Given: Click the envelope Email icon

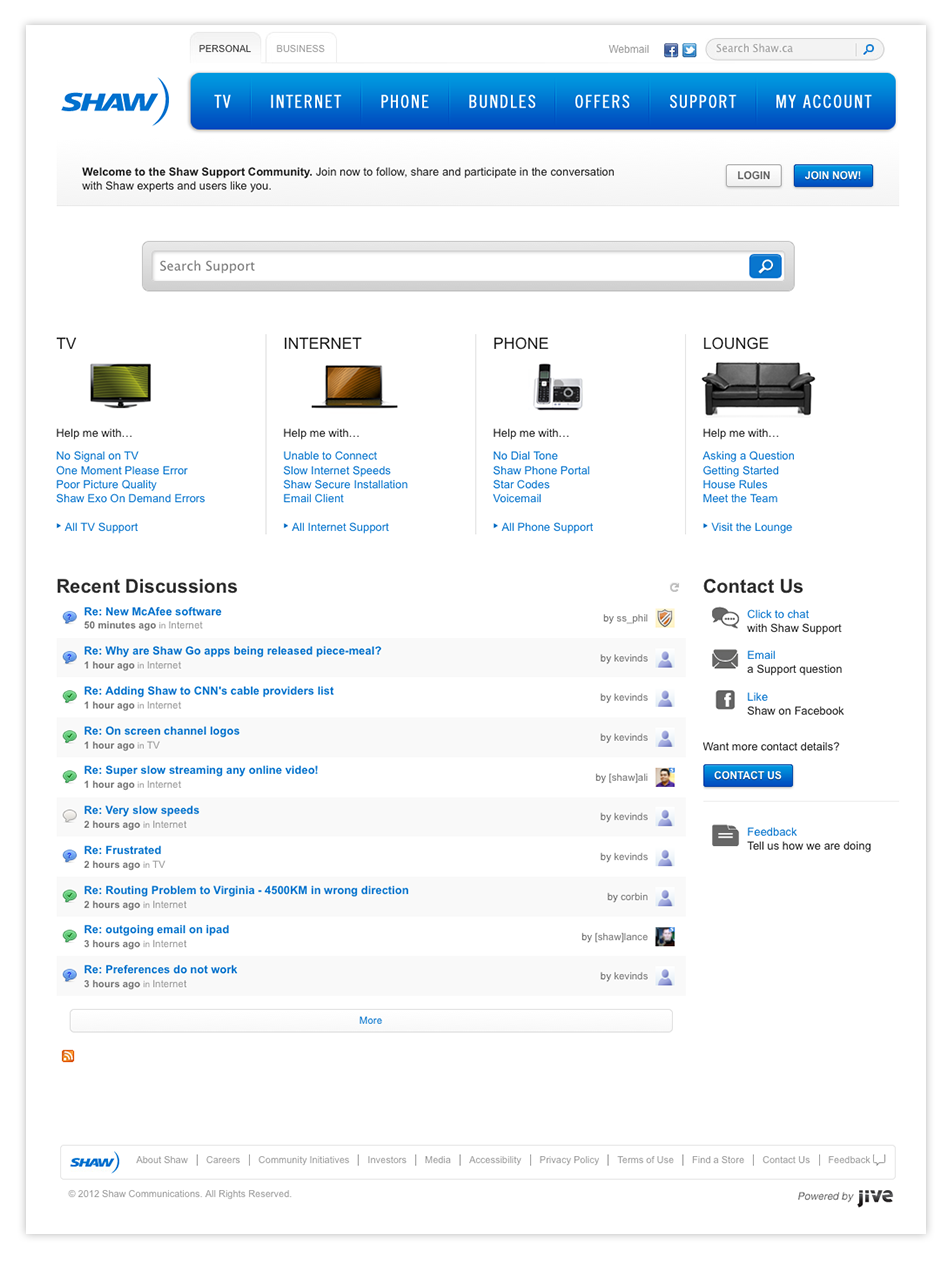Looking at the screenshot, I should coord(725,659).
